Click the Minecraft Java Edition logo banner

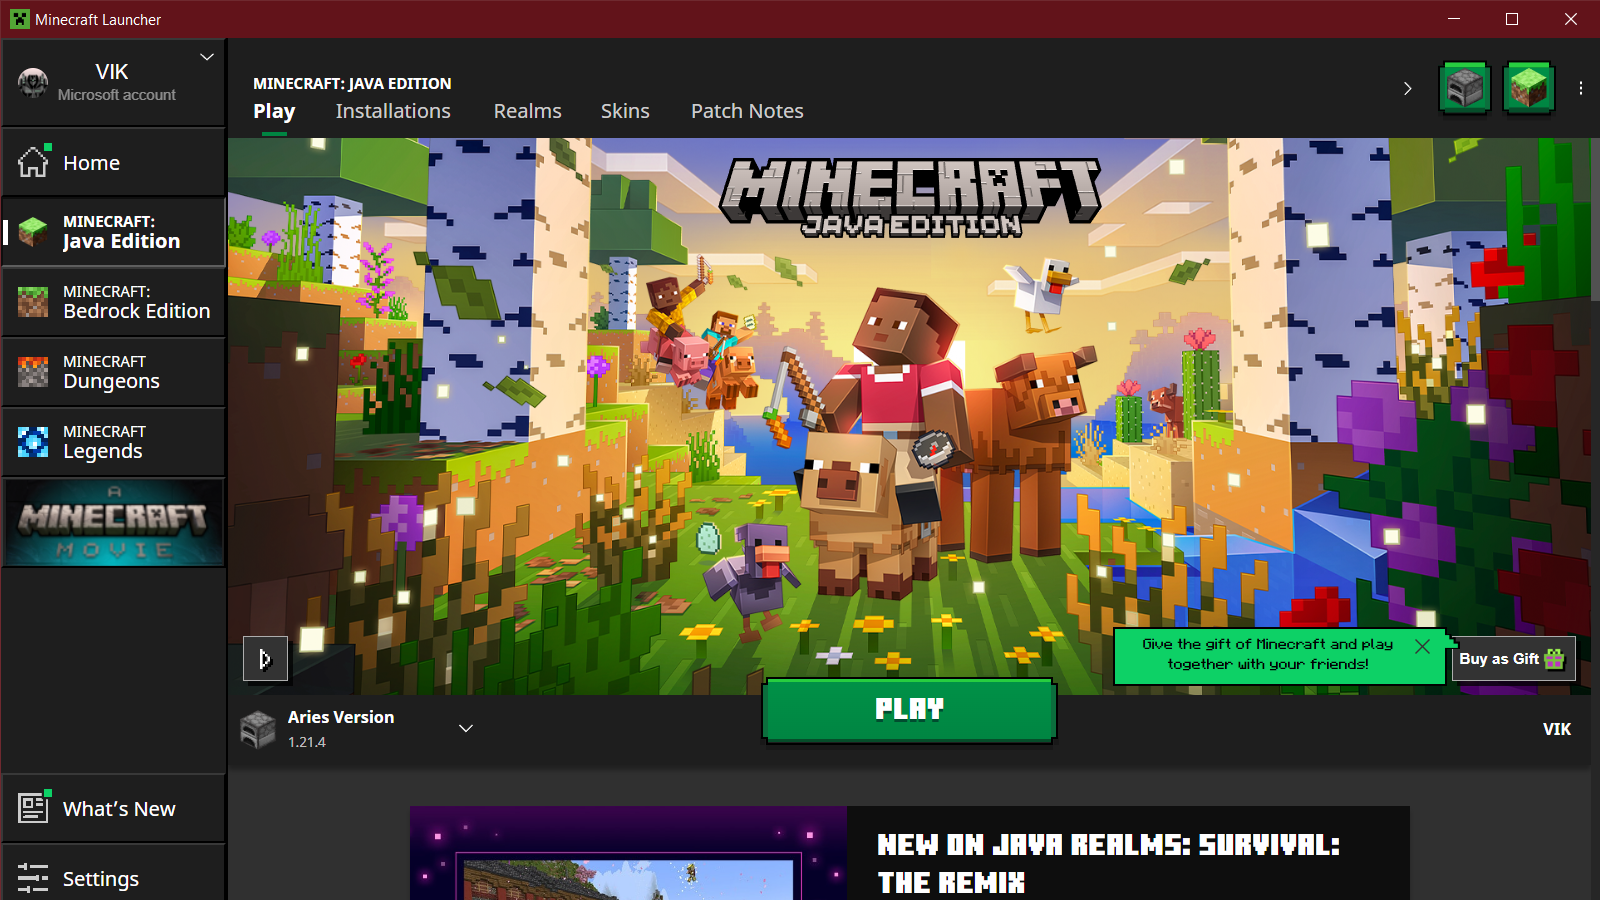(x=910, y=197)
